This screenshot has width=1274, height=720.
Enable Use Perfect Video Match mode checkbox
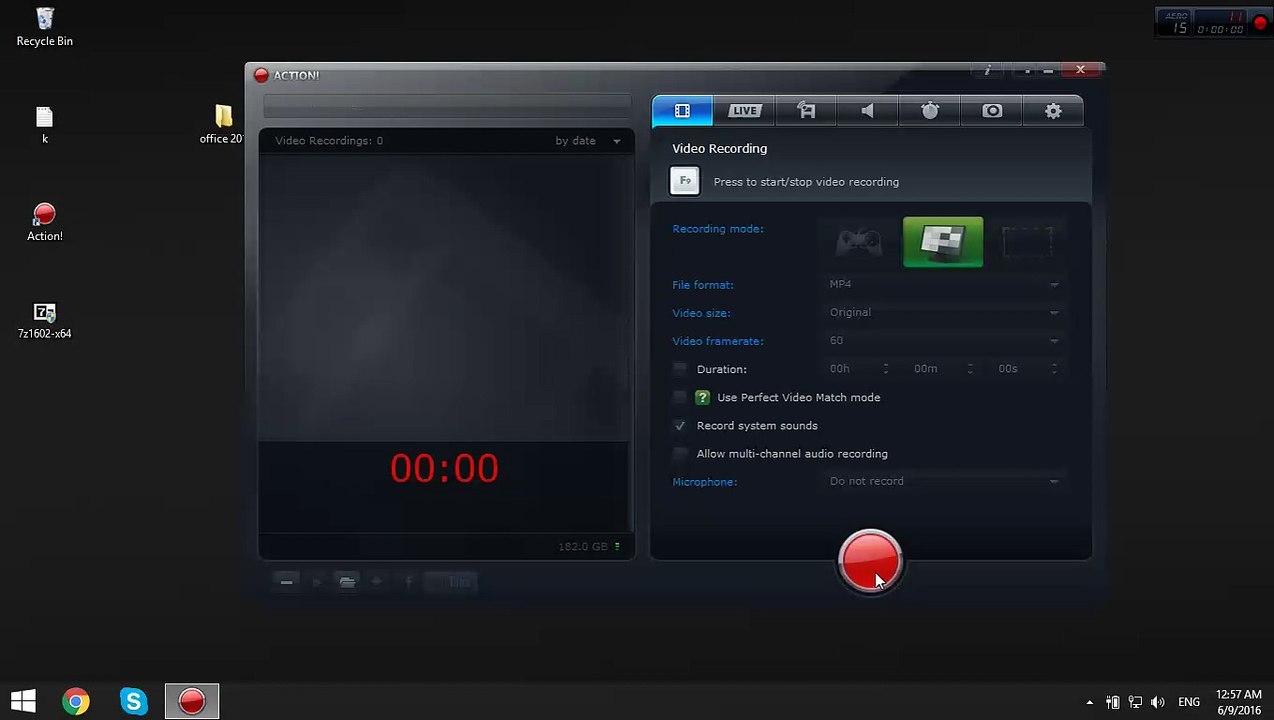[680, 397]
